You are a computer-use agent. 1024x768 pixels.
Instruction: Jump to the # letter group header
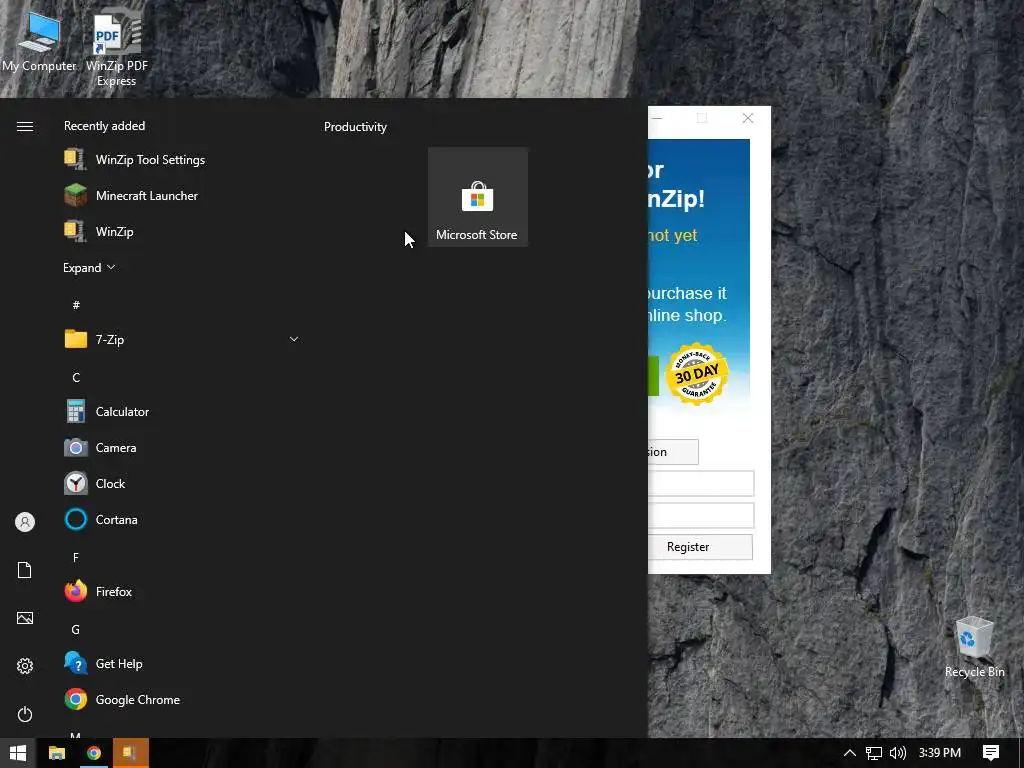click(76, 305)
